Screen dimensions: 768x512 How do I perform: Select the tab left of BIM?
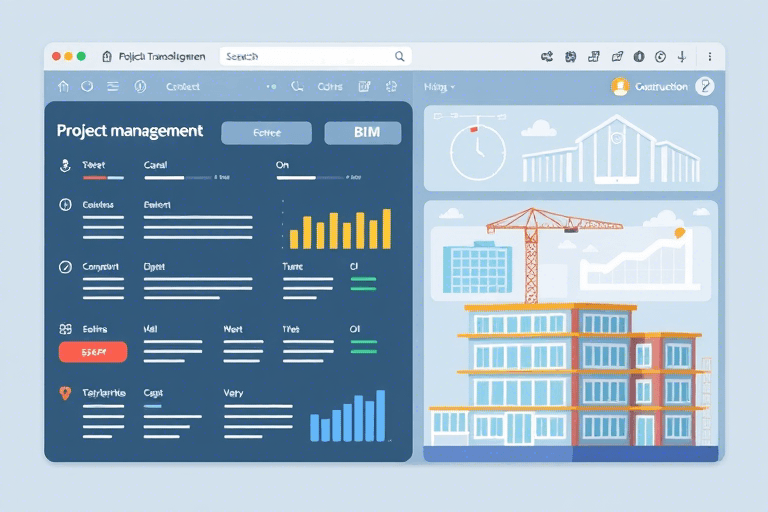pos(266,133)
